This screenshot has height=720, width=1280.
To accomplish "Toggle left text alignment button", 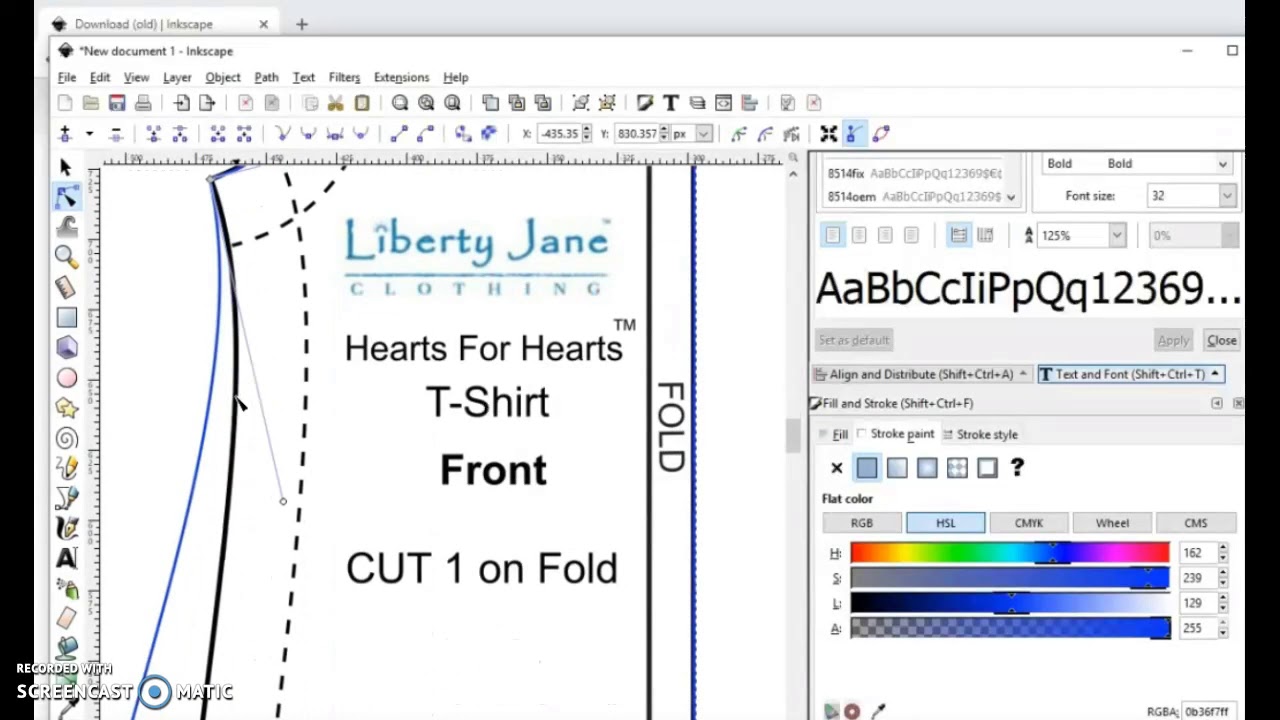I will point(833,235).
